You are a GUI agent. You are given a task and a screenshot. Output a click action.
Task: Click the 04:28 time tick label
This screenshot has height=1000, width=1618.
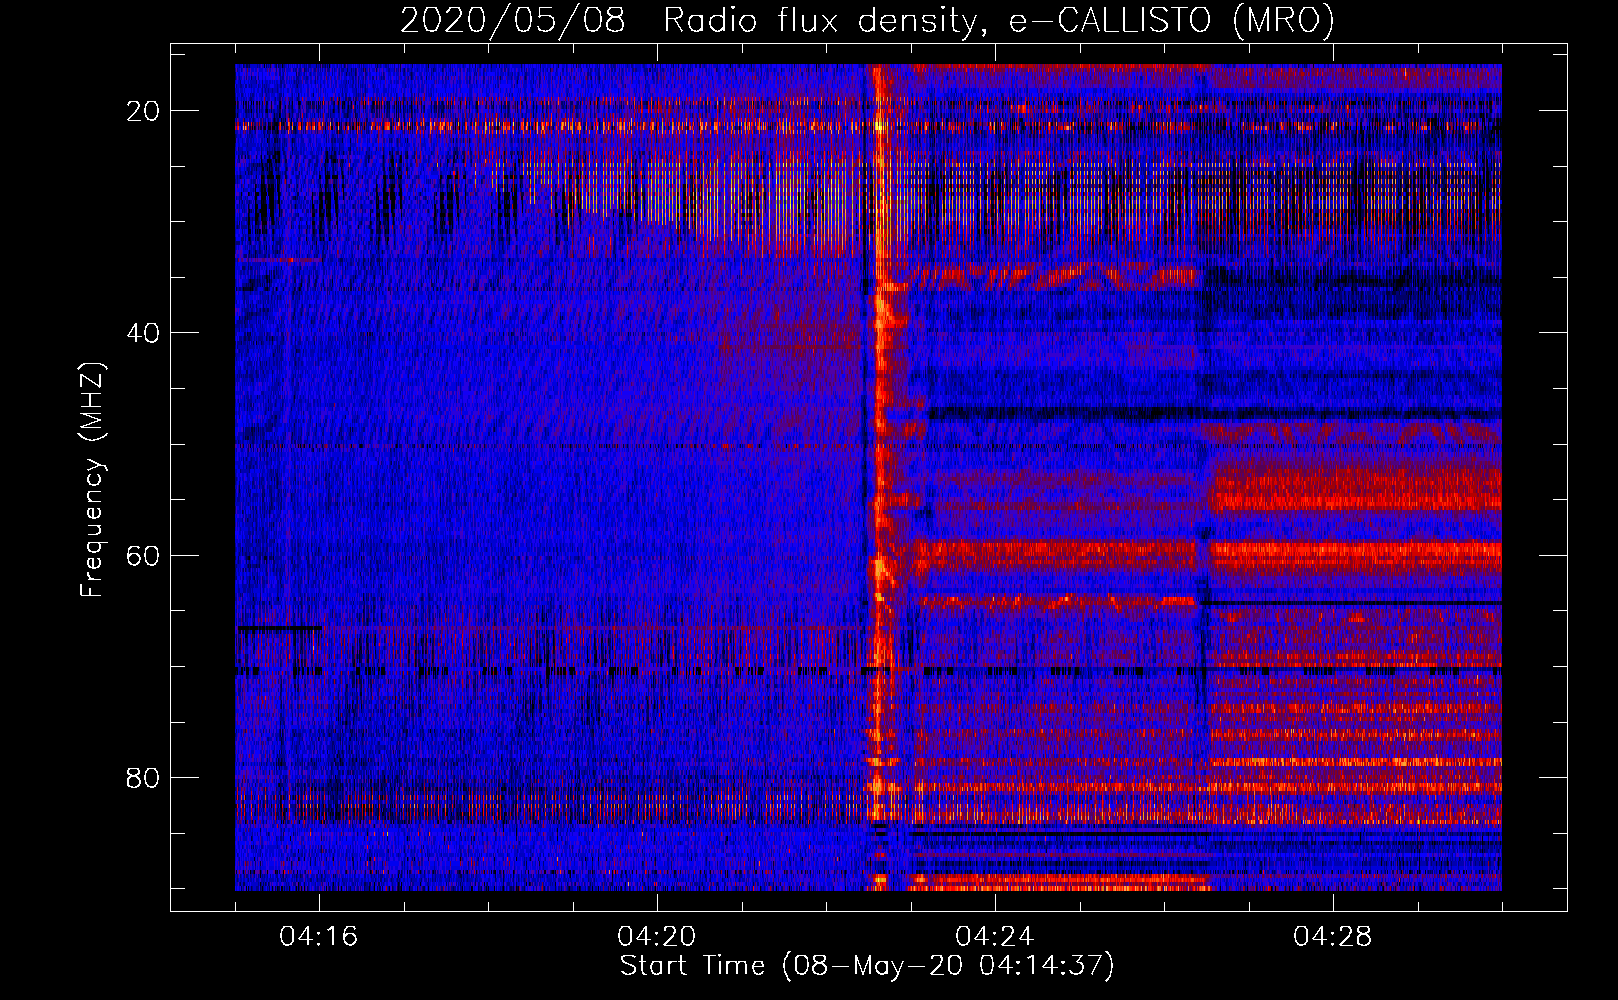(1333, 936)
